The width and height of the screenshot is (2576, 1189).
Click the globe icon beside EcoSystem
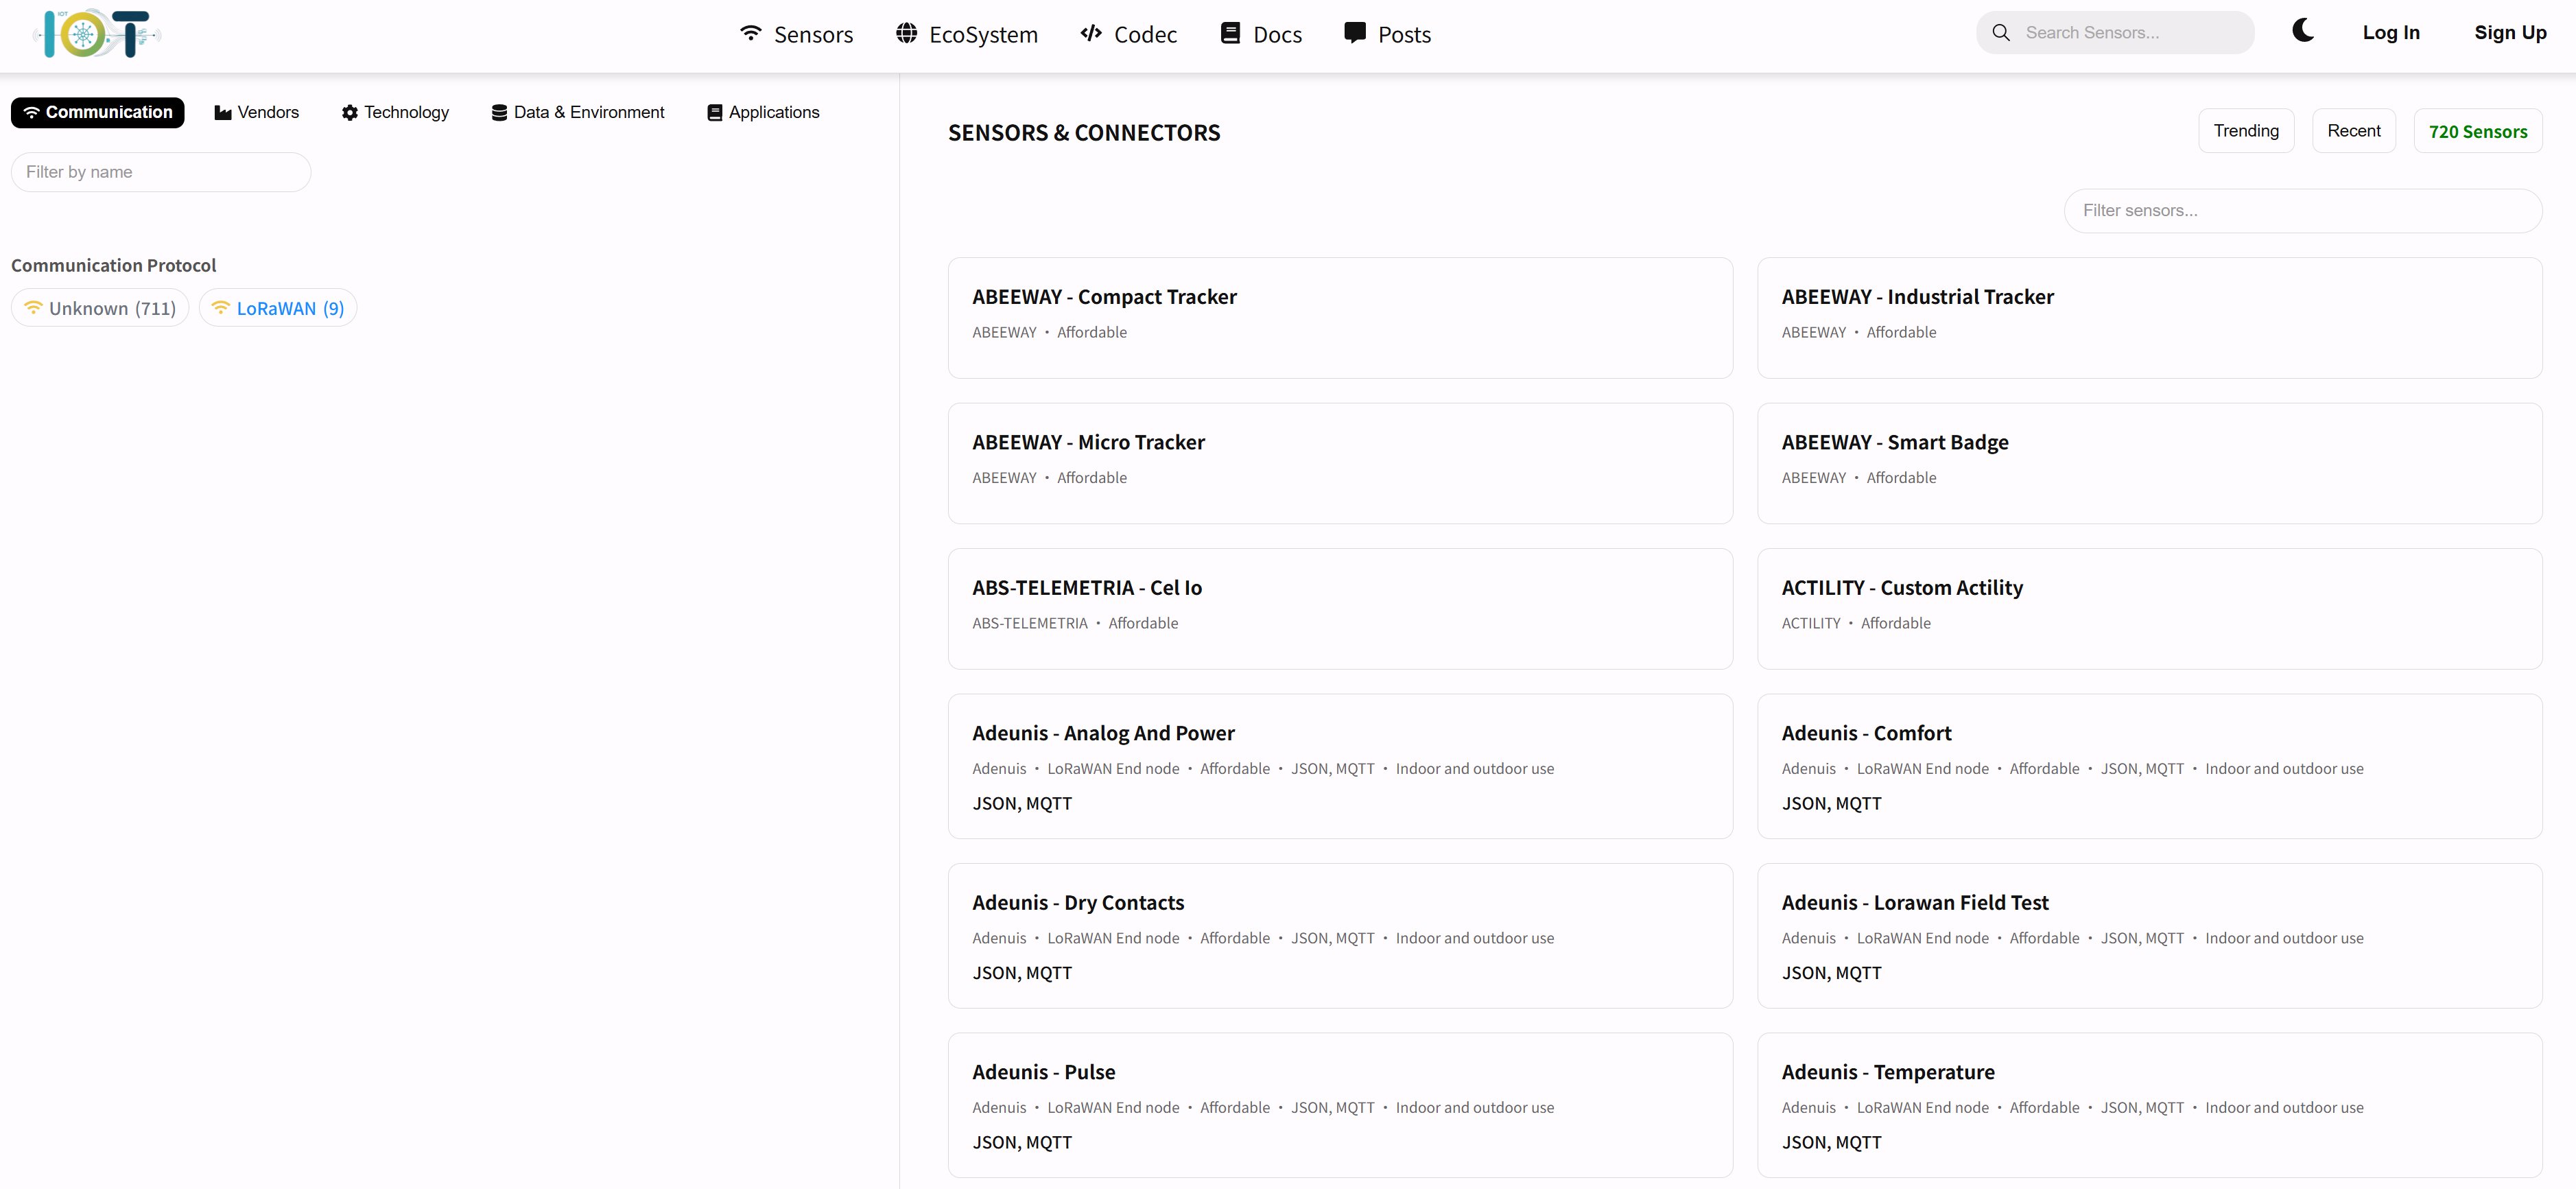point(906,33)
